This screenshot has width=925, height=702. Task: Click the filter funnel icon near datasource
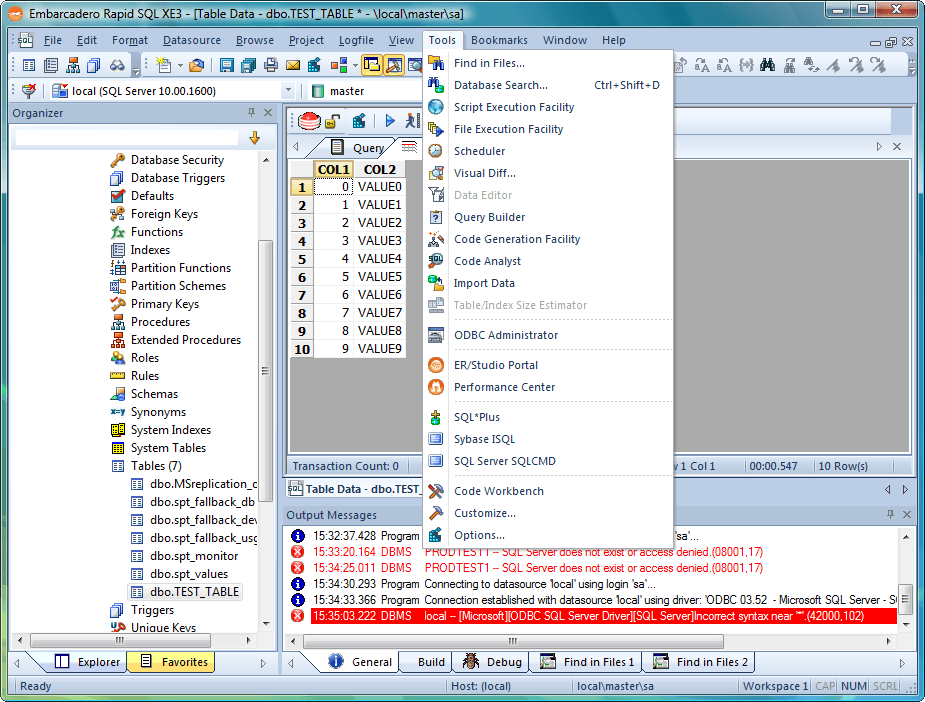point(29,90)
